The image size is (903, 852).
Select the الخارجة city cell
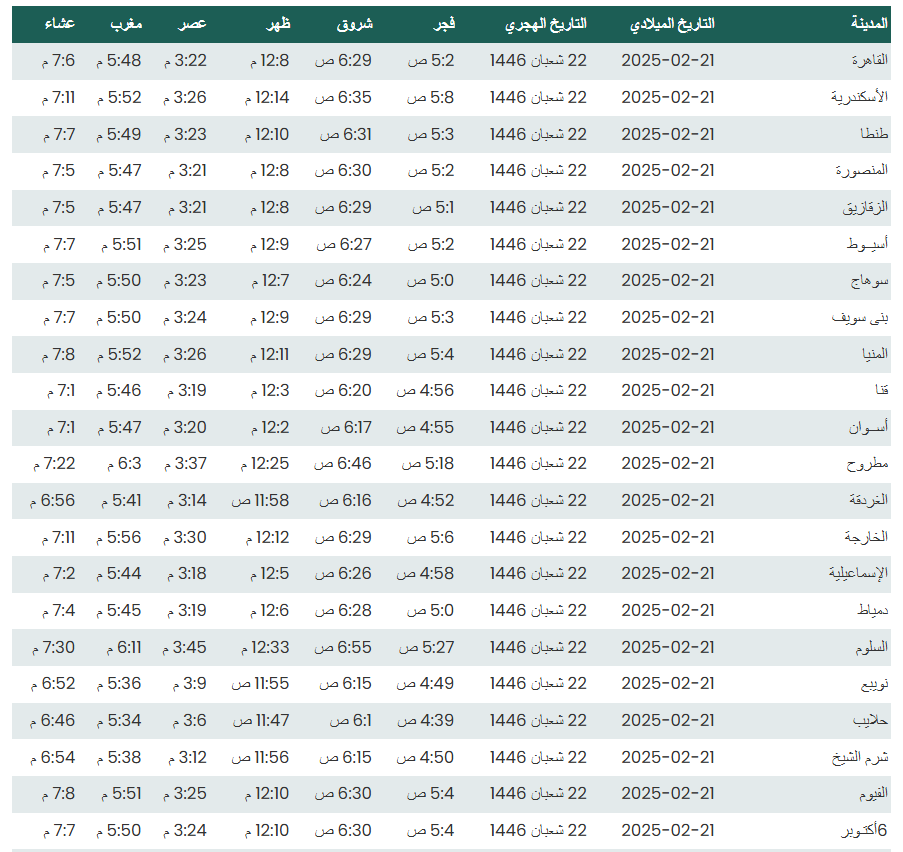pyautogui.click(x=866, y=537)
